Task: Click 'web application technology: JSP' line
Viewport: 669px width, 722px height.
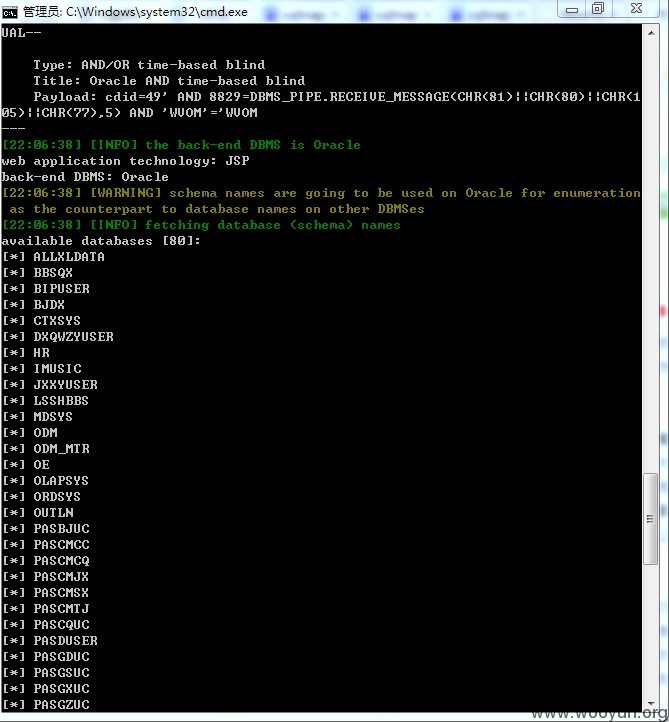Action: click(125, 161)
